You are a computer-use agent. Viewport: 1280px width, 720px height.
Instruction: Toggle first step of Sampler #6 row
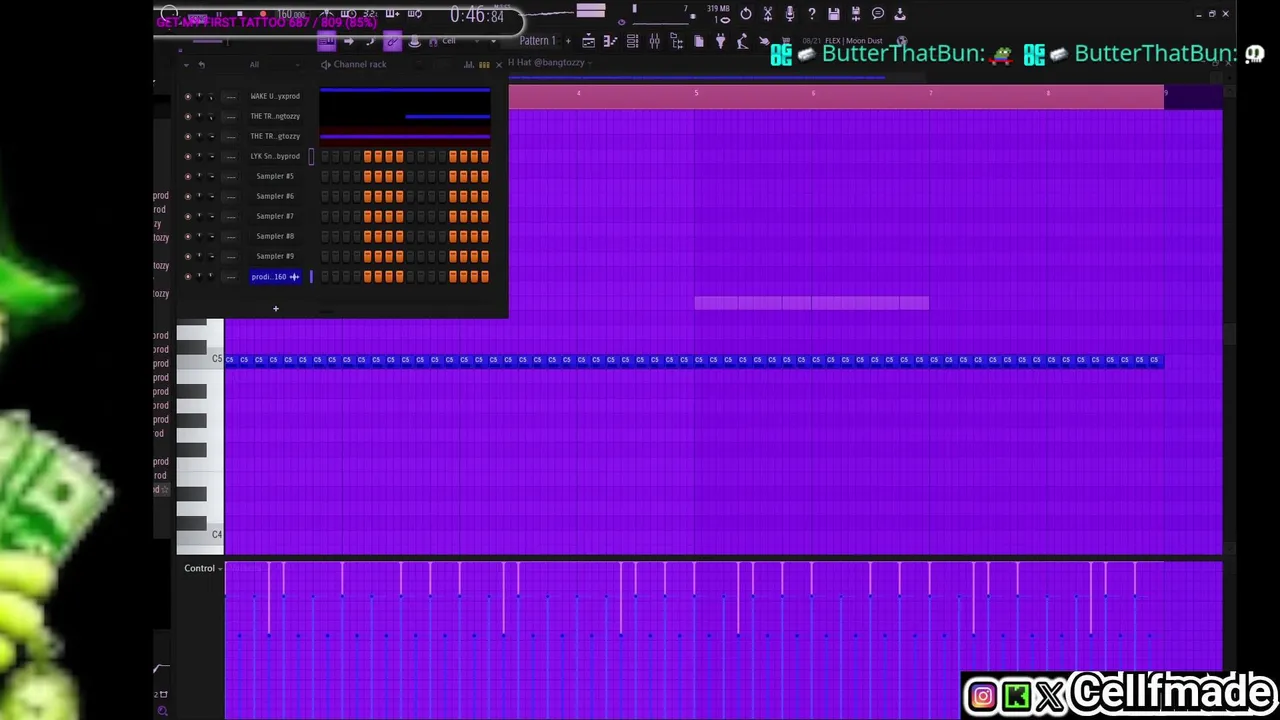pos(325,196)
